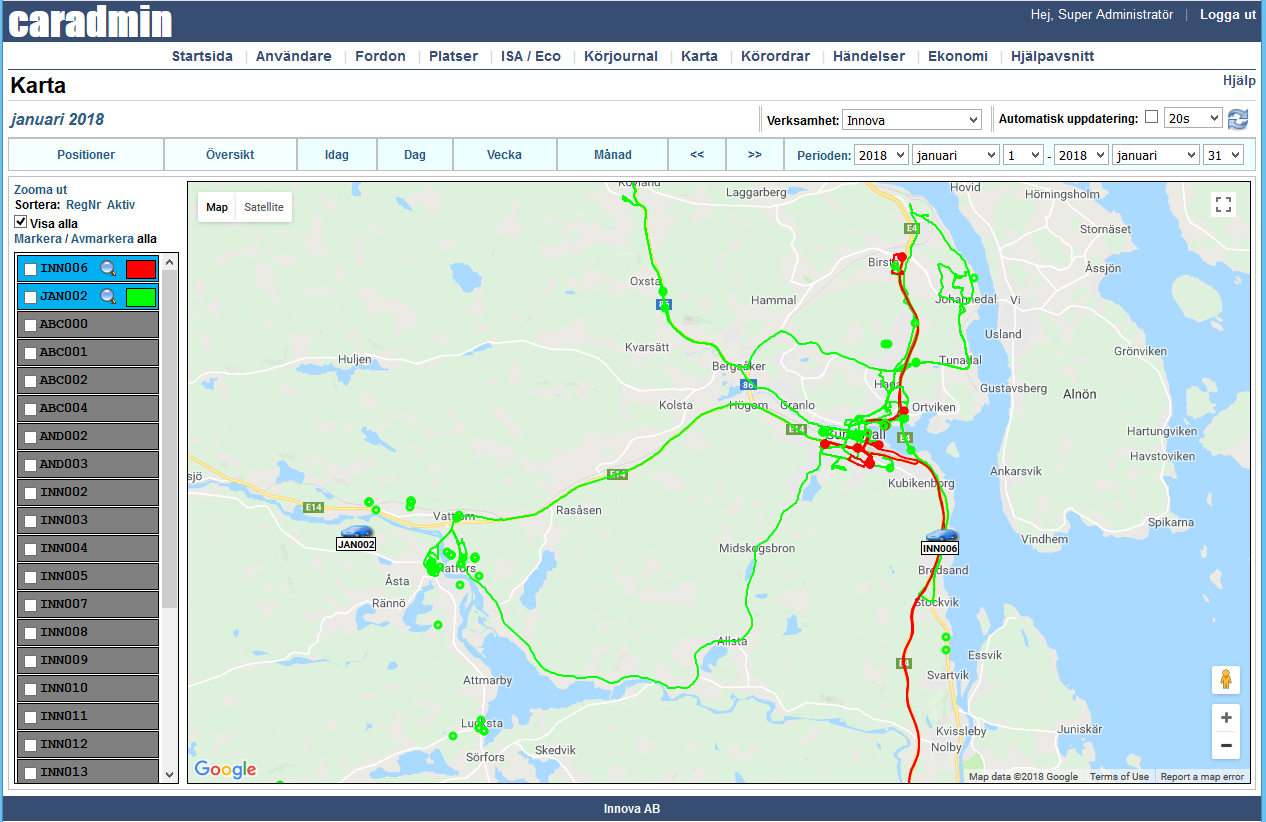The image size is (1266, 822).
Task: Open the Fordon menu
Action: point(380,56)
